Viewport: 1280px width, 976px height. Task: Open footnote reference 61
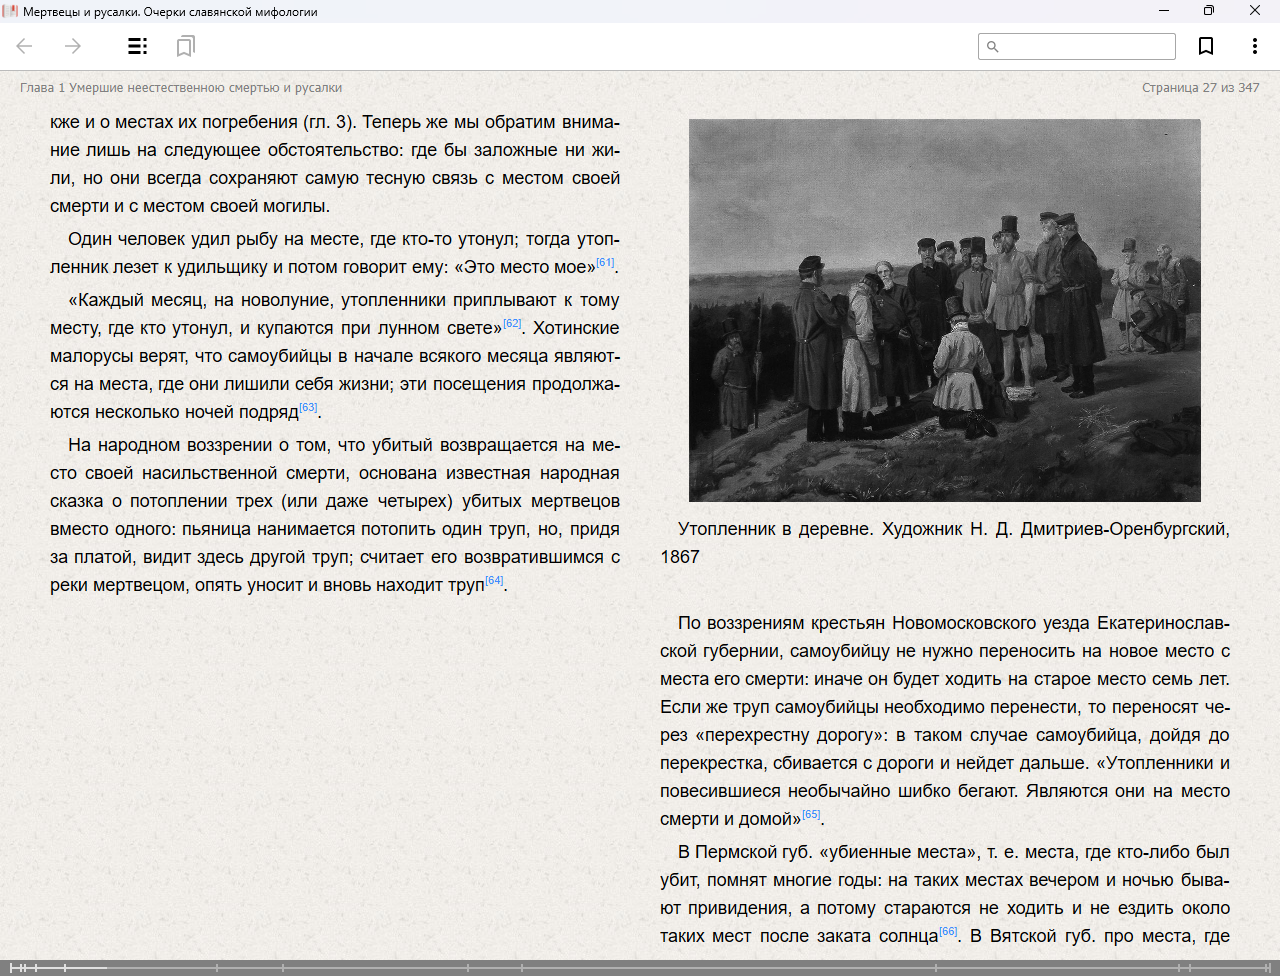(x=605, y=263)
